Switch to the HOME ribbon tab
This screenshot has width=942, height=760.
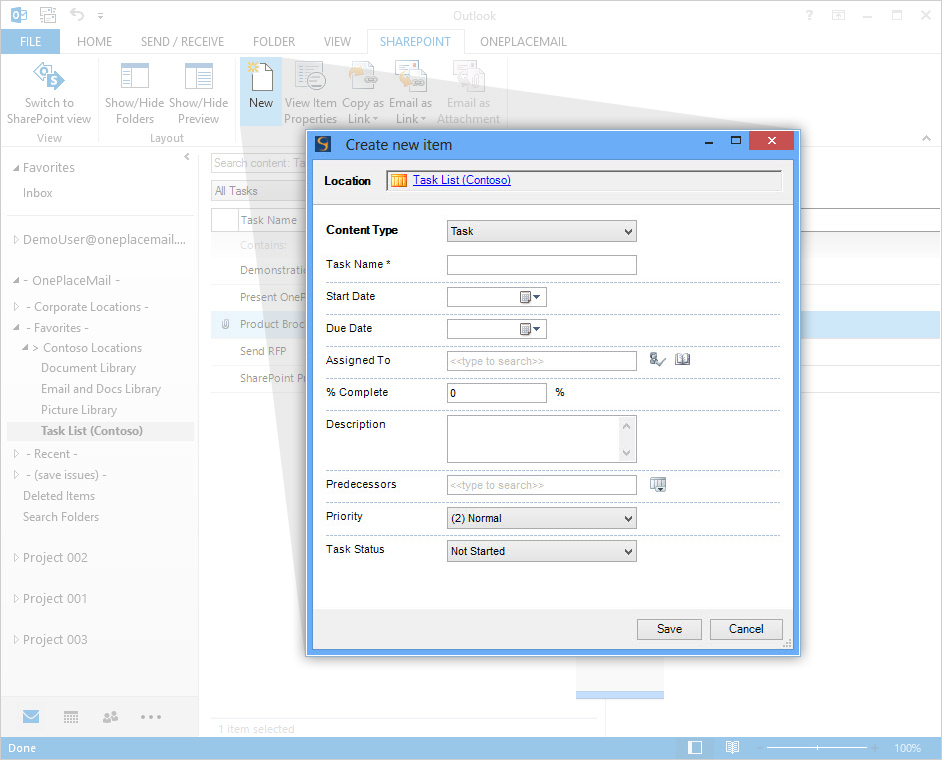[94, 41]
